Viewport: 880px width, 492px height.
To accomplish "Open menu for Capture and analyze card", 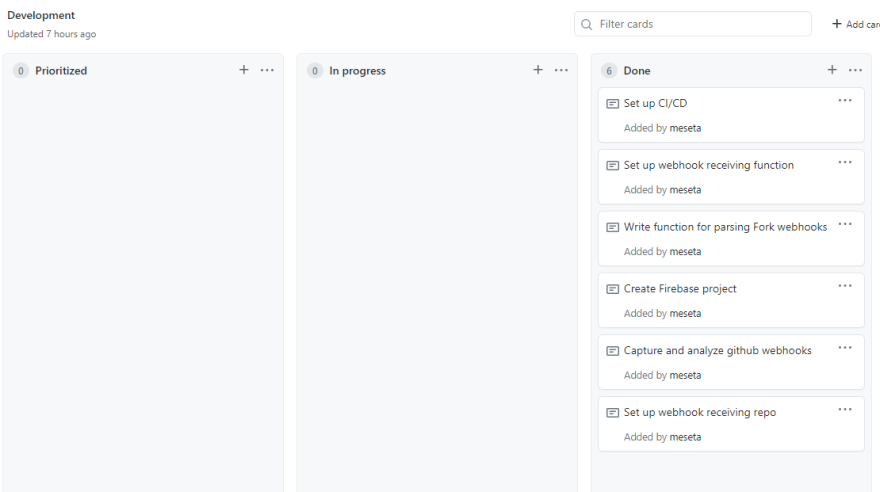I will point(845,347).
